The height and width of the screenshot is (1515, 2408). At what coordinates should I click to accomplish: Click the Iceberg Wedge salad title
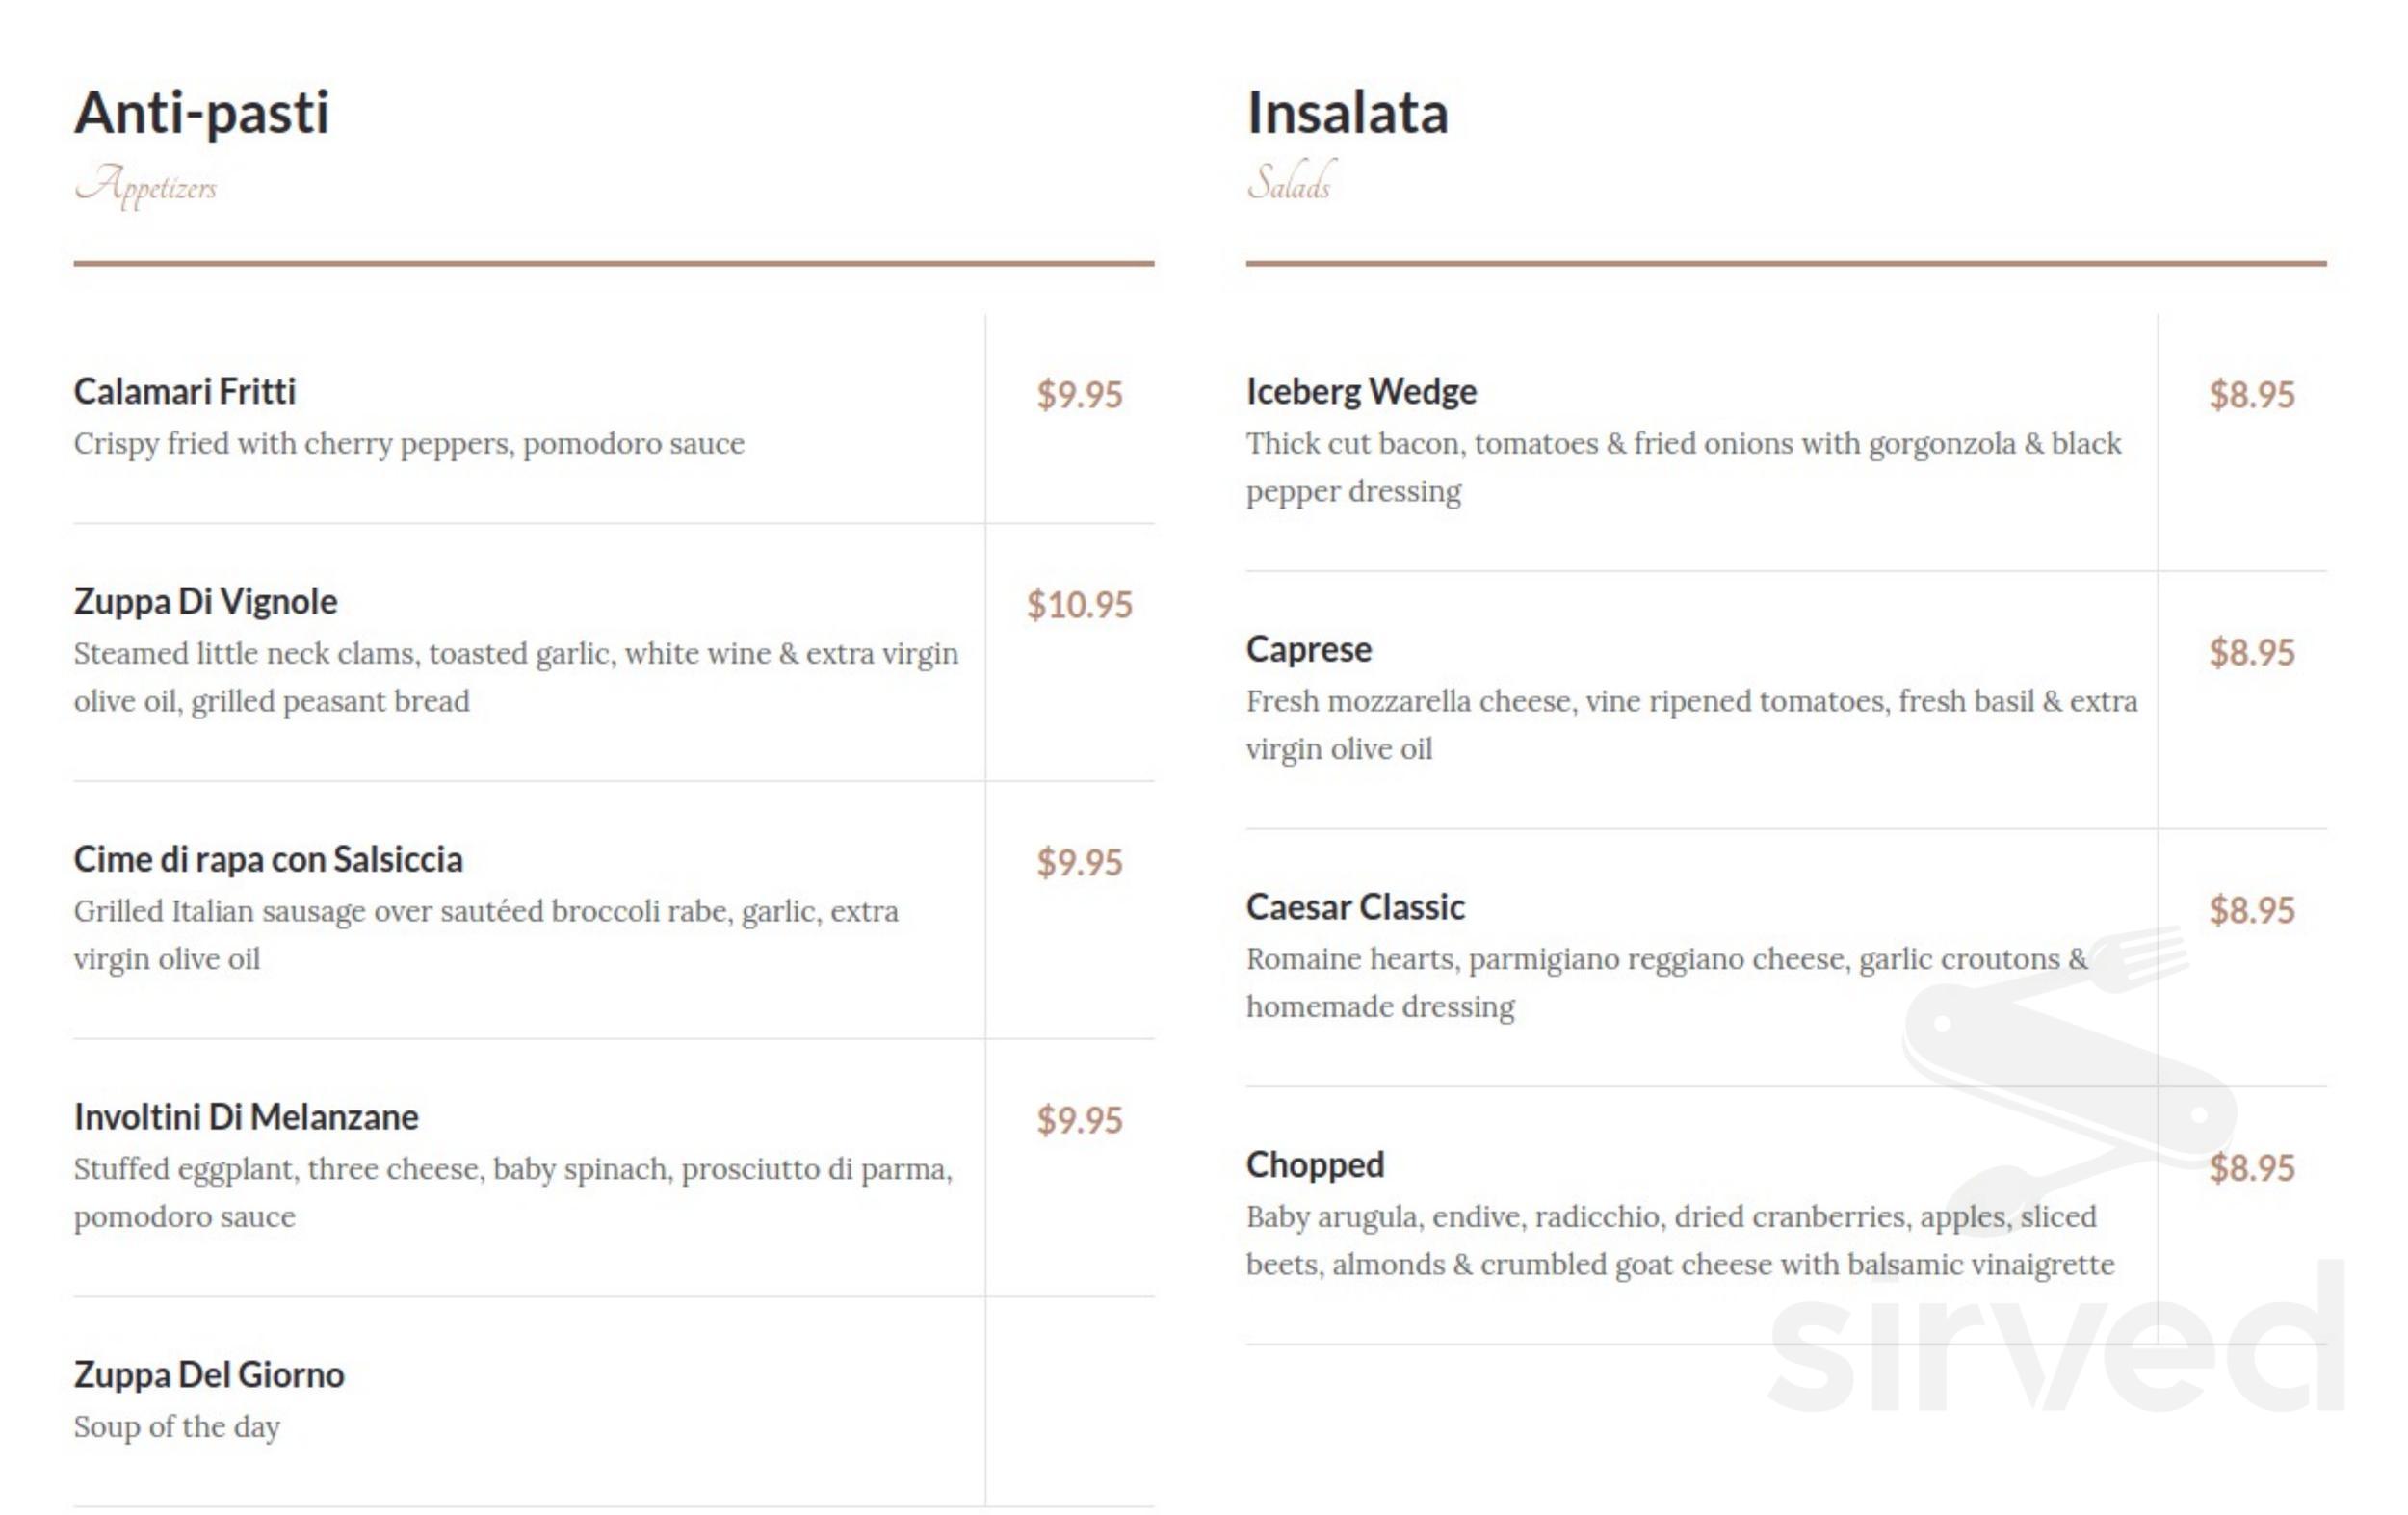click(x=1361, y=392)
